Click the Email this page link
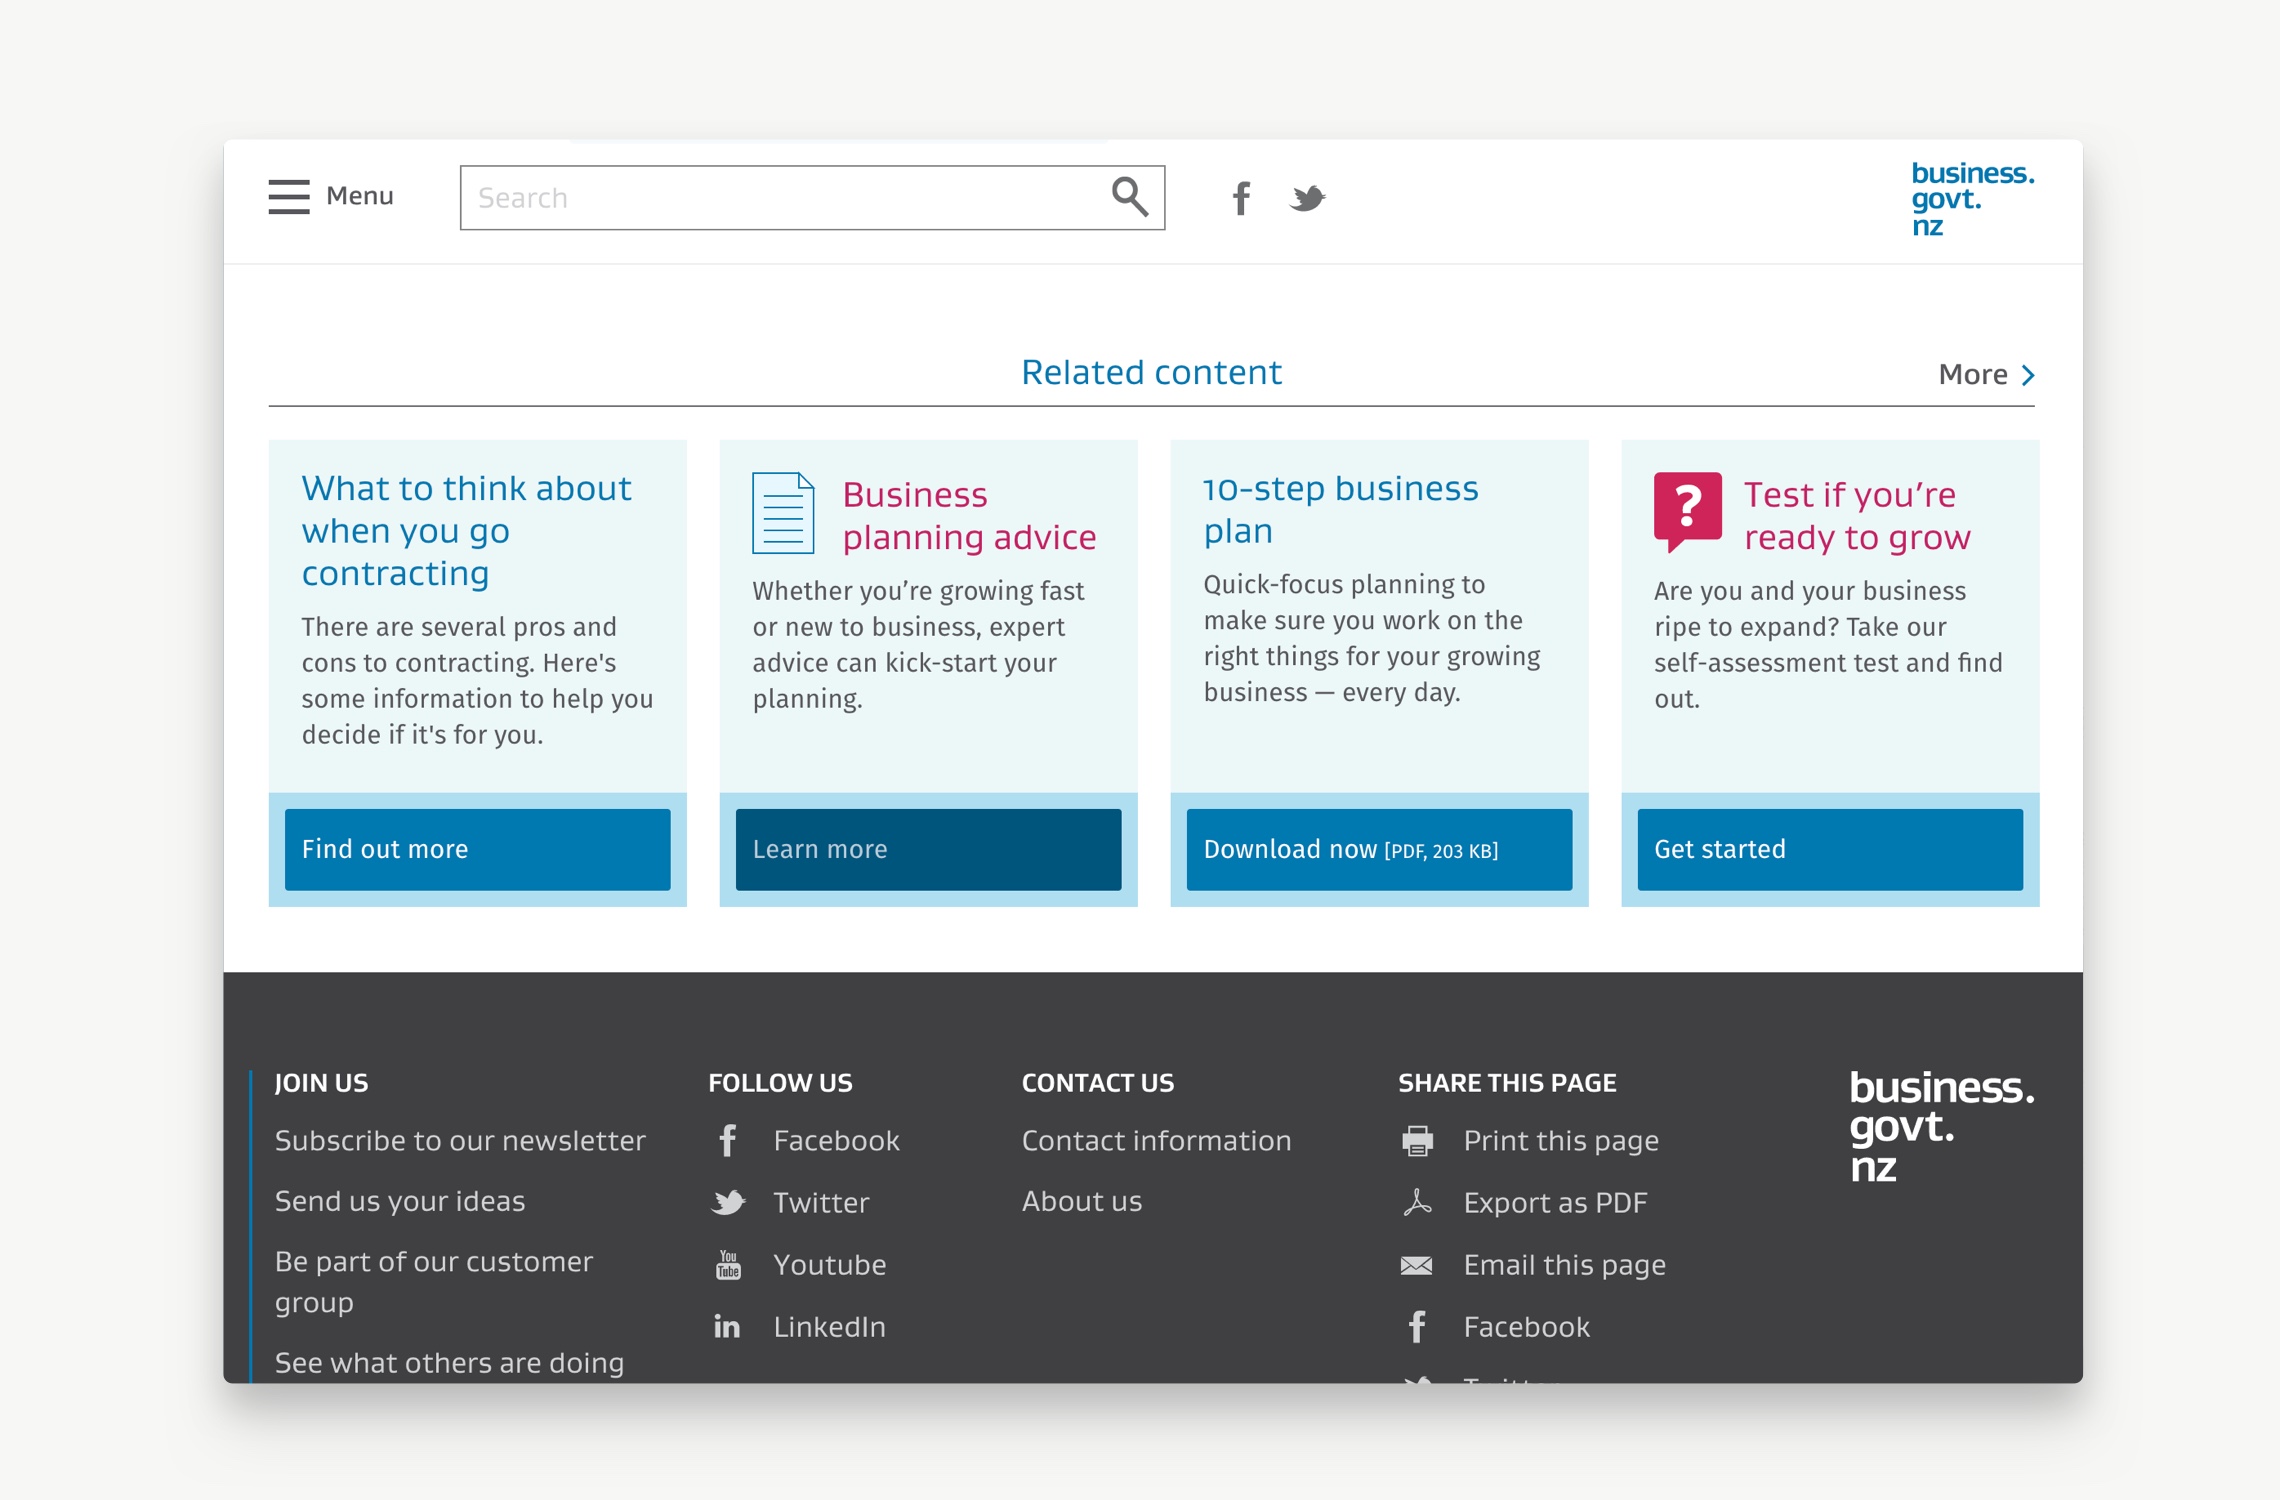The height and width of the screenshot is (1500, 2280). point(1565,1264)
